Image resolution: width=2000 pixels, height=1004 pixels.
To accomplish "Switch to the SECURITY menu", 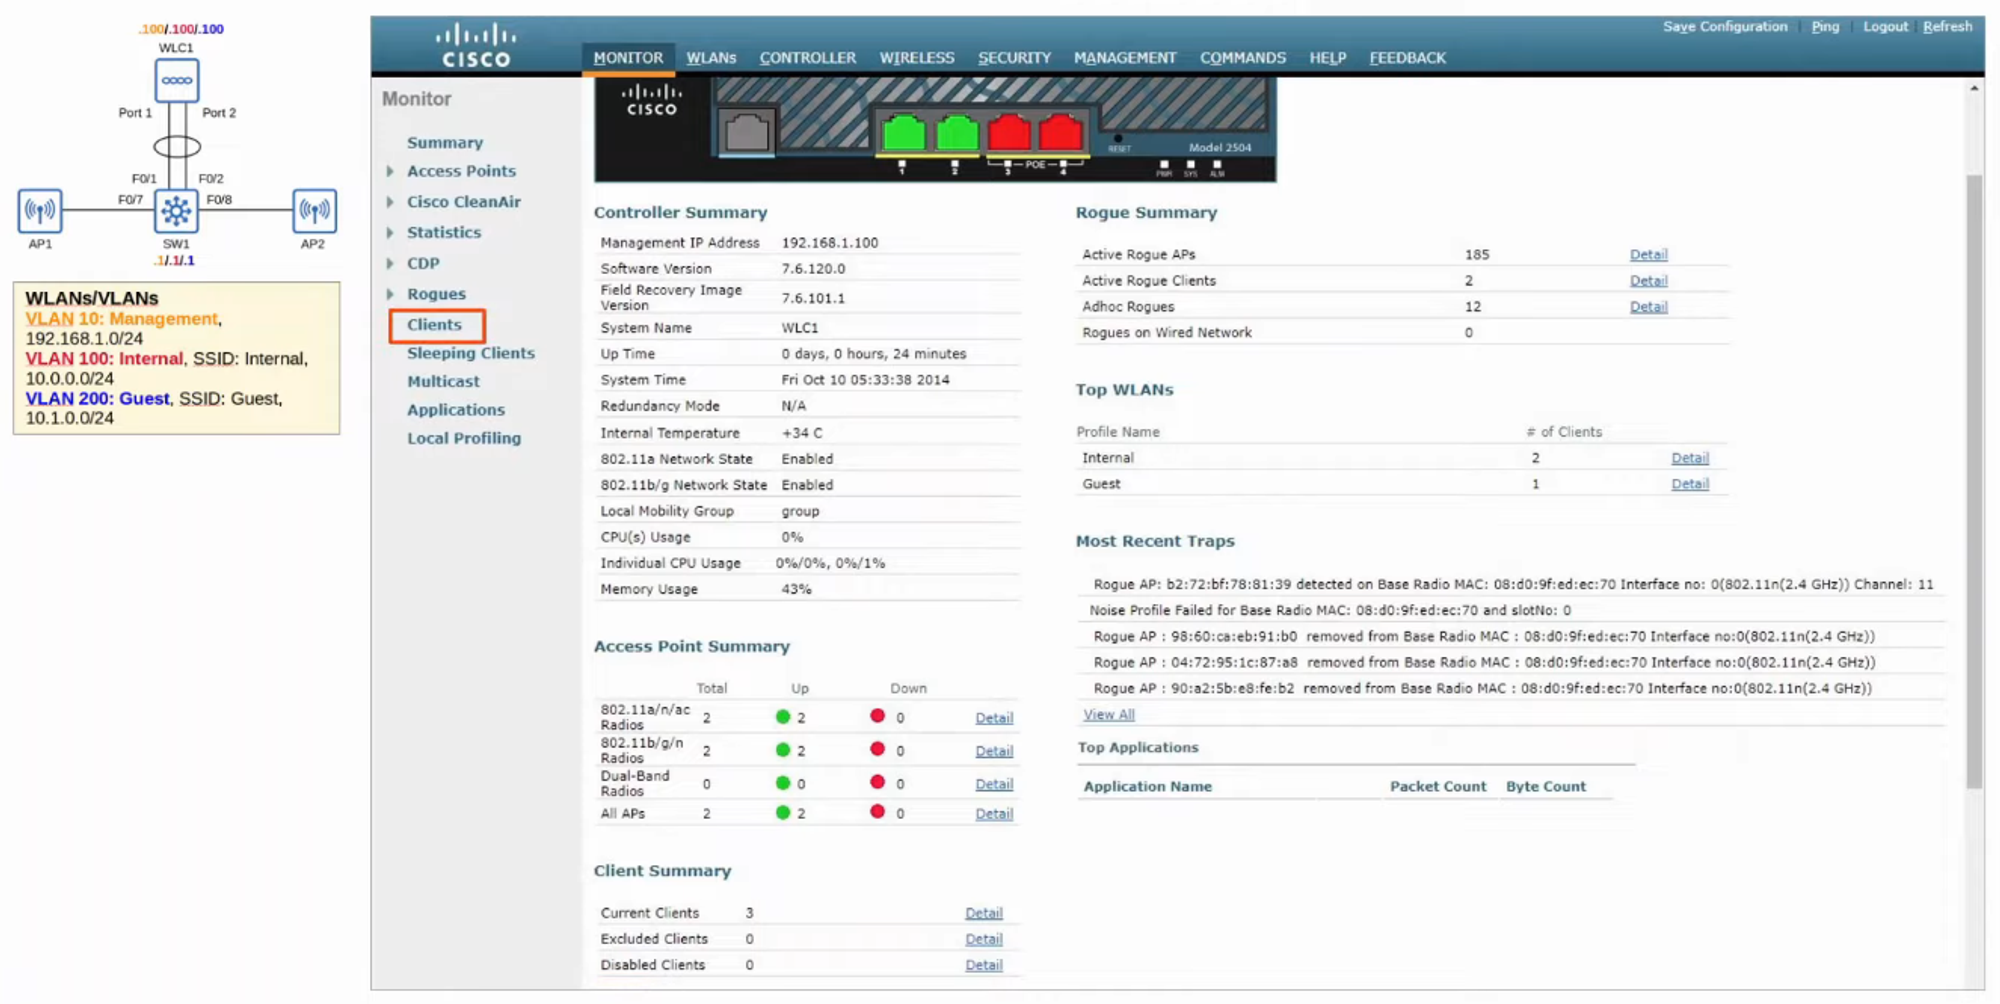I will (x=1014, y=58).
